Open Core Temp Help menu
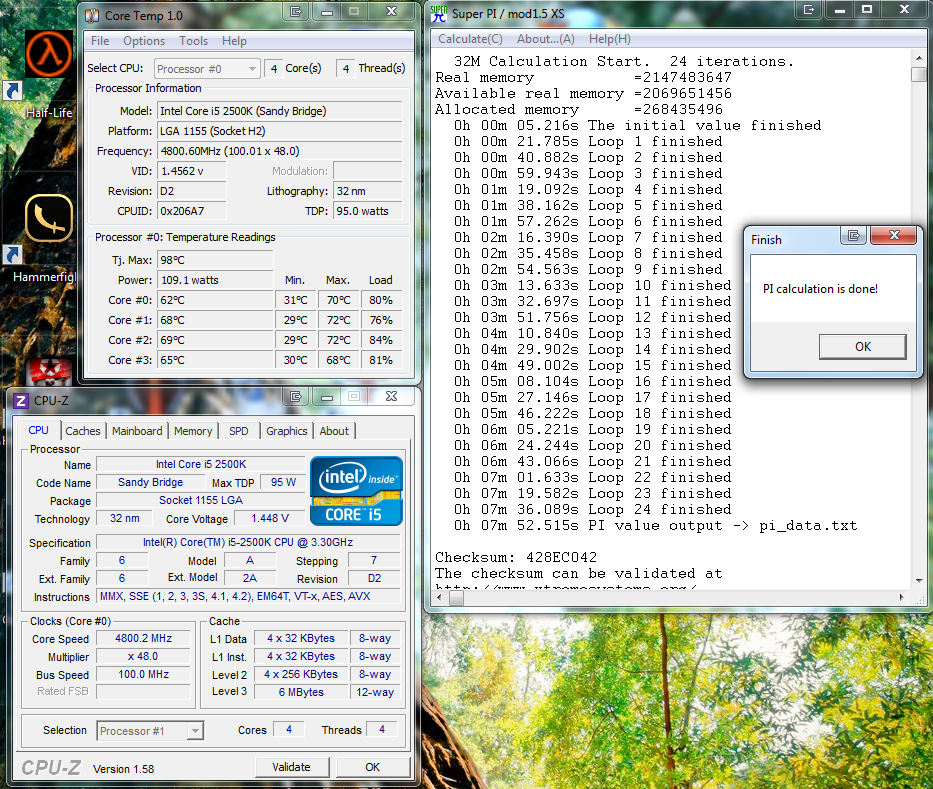 [234, 41]
